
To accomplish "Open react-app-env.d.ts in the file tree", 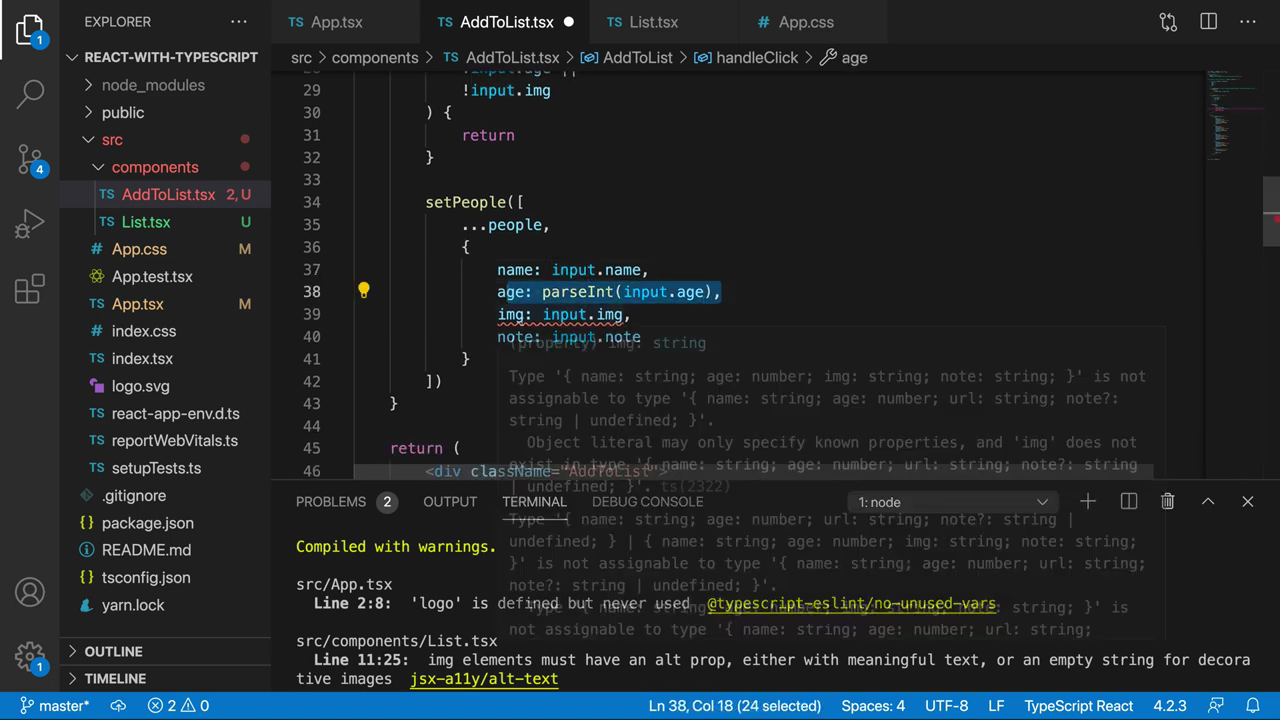I will click(x=165, y=413).
